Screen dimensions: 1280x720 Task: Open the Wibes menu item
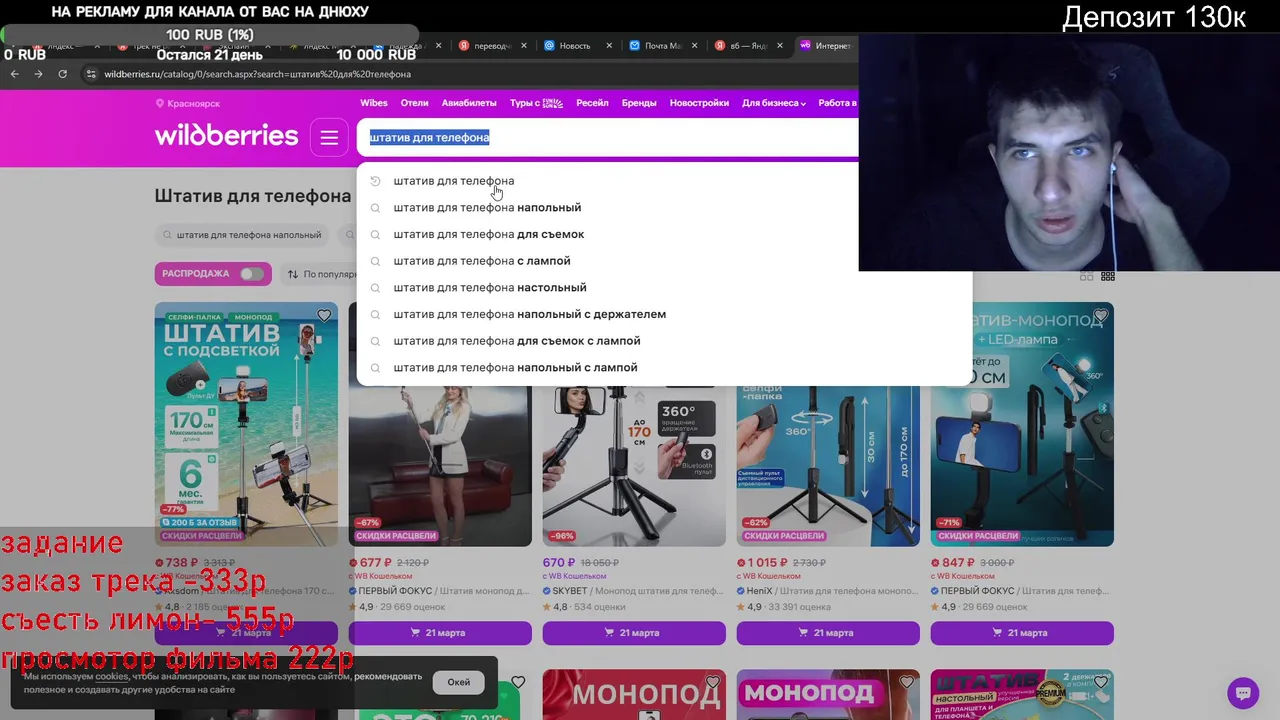374,103
